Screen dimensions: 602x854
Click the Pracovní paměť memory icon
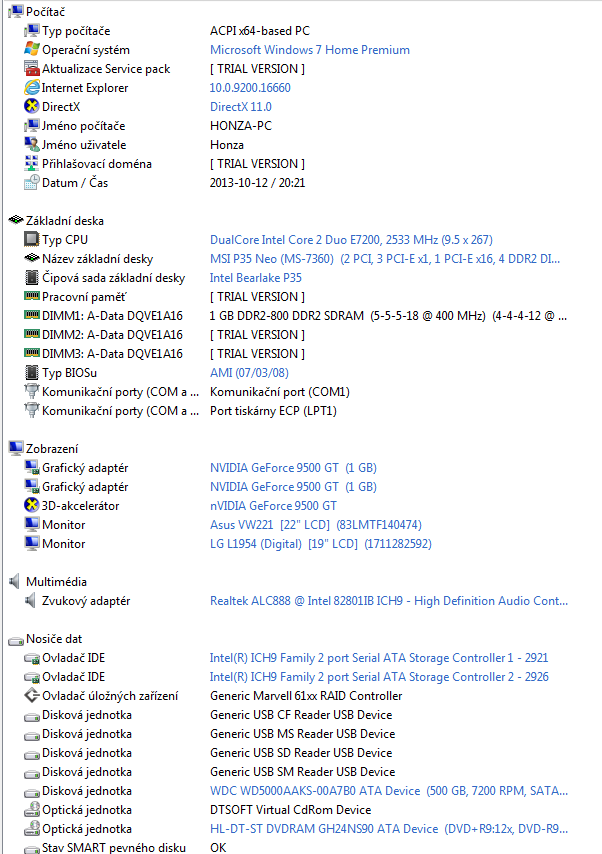pyautogui.click(x=32, y=296)
